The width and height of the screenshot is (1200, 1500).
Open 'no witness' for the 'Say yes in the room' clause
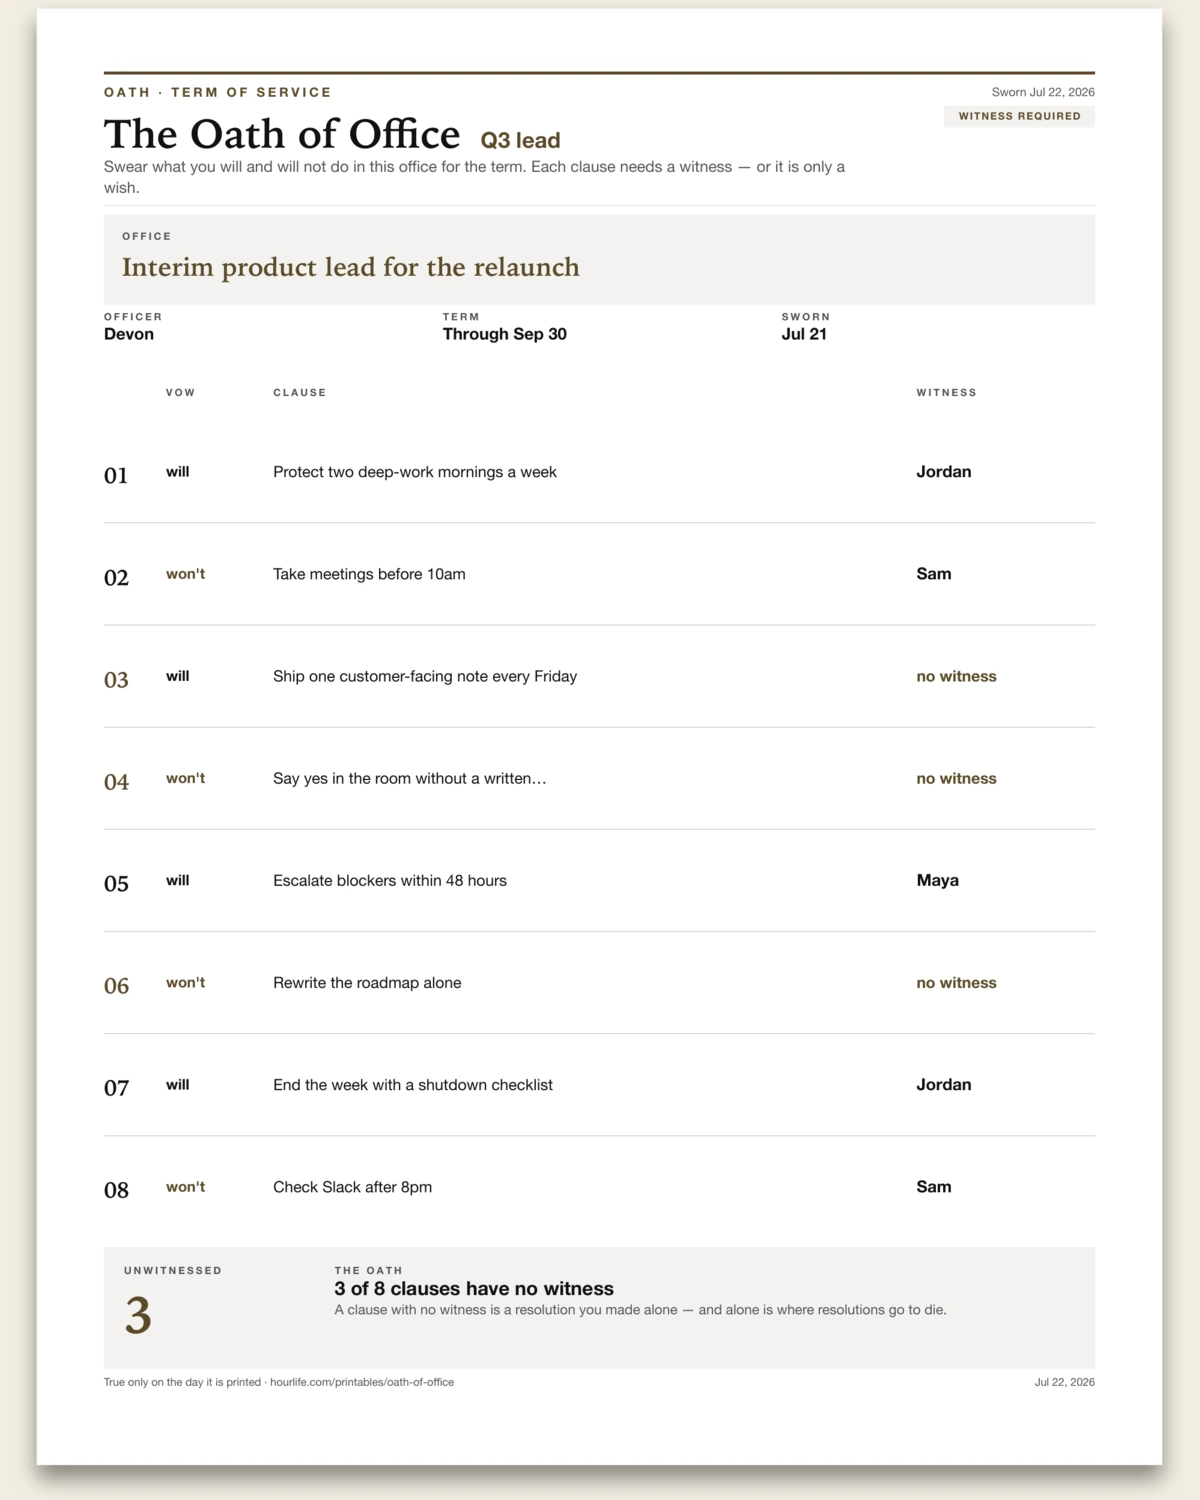pos(957,778)
